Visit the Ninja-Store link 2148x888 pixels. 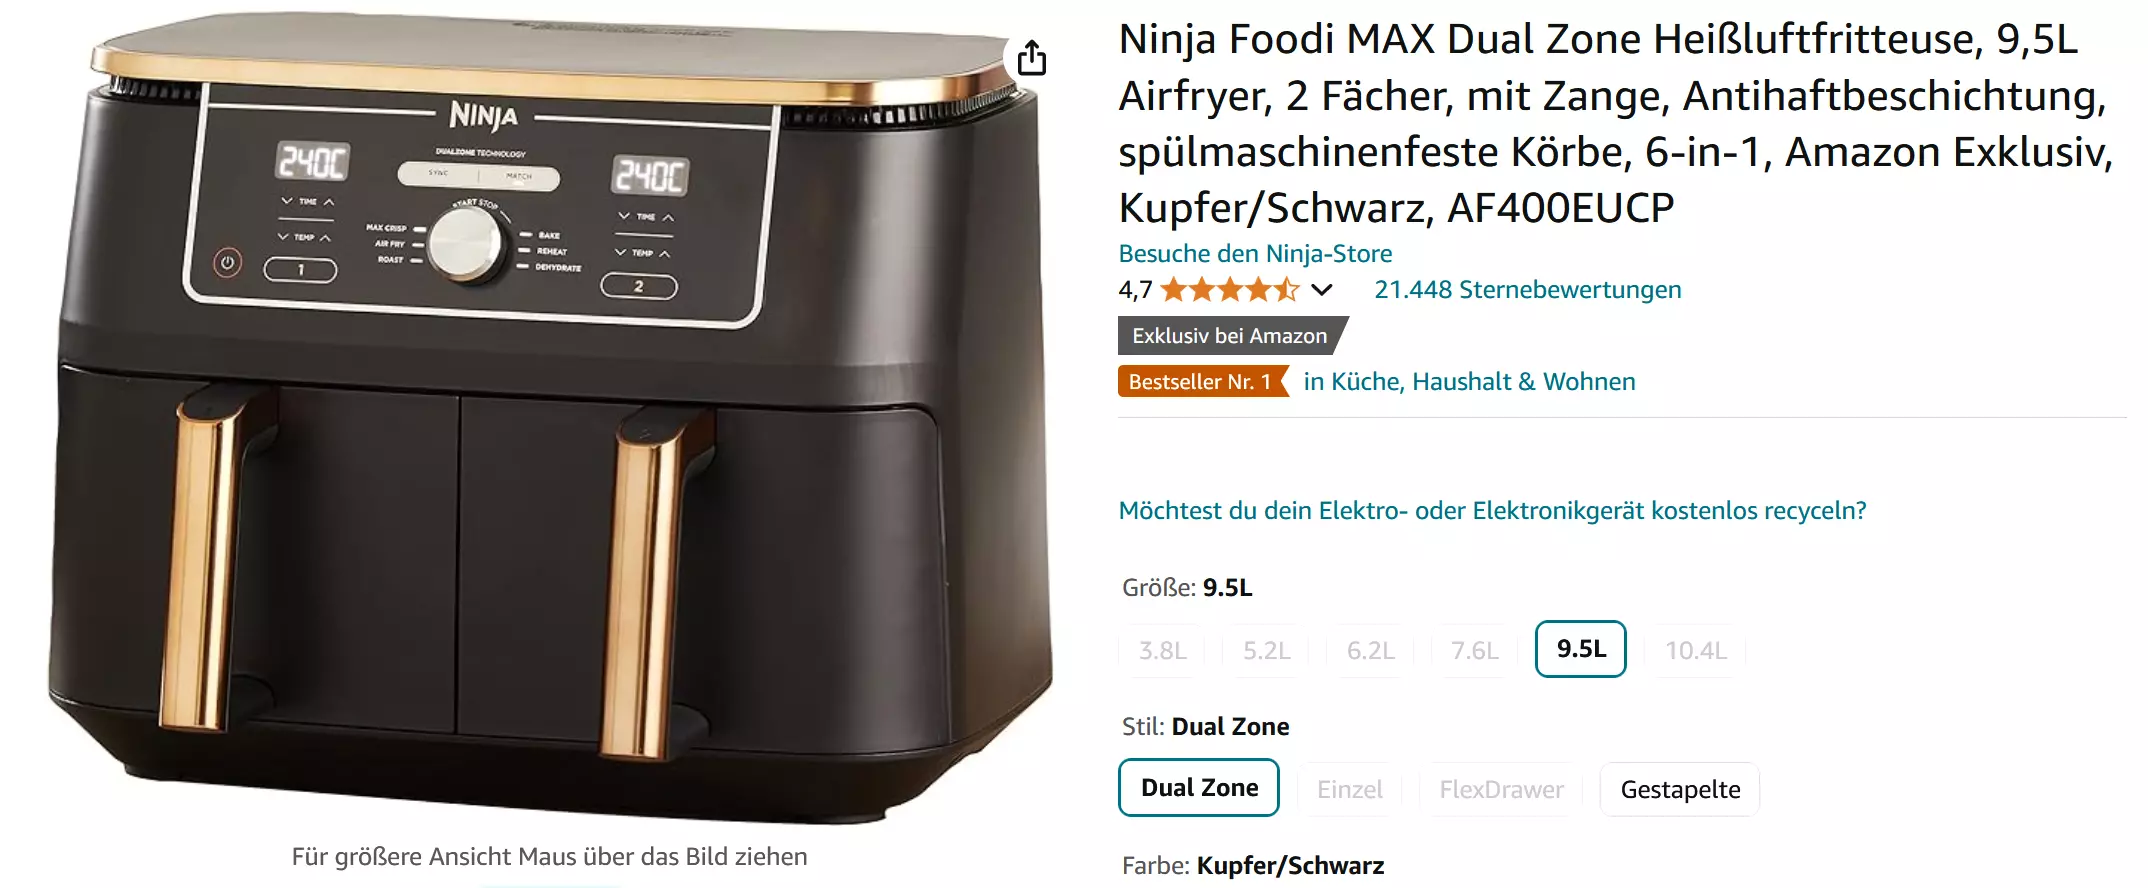click(1255, 254)
